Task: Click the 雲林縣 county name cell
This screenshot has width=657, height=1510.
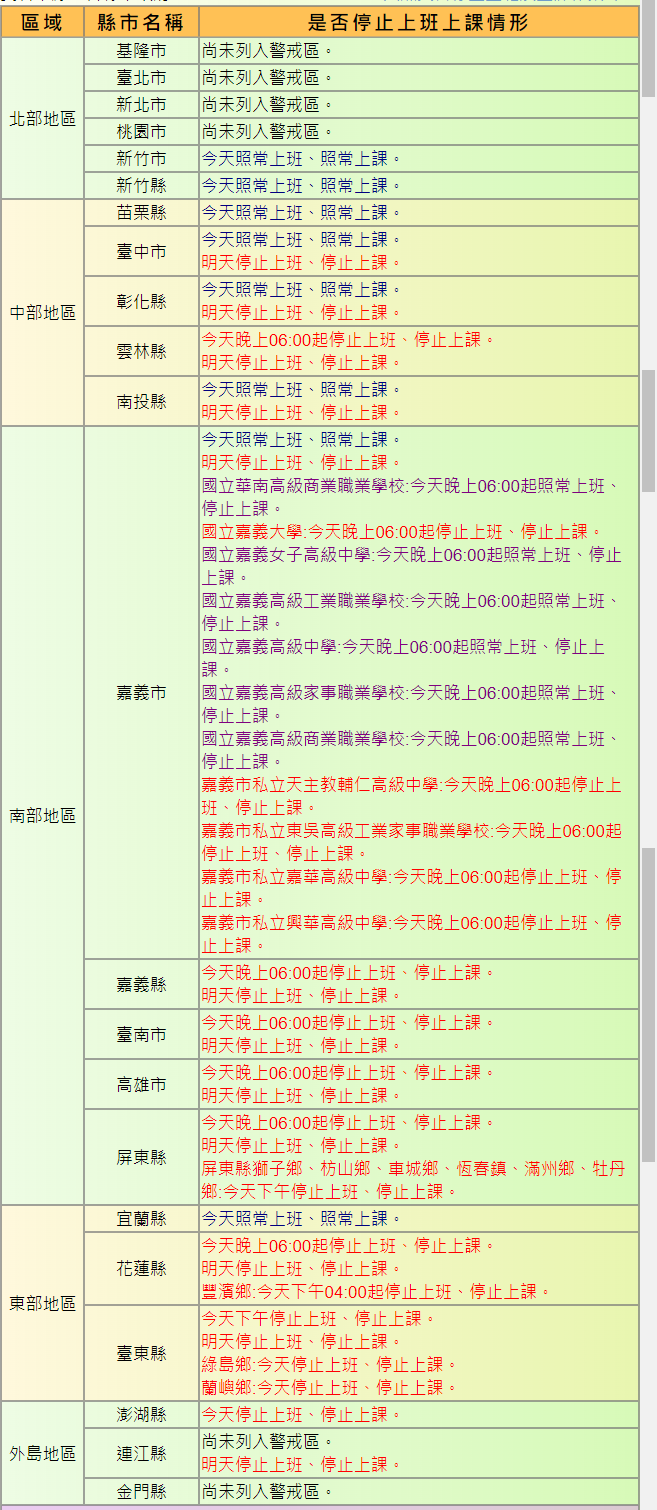Action: click(x=141, y=352)
